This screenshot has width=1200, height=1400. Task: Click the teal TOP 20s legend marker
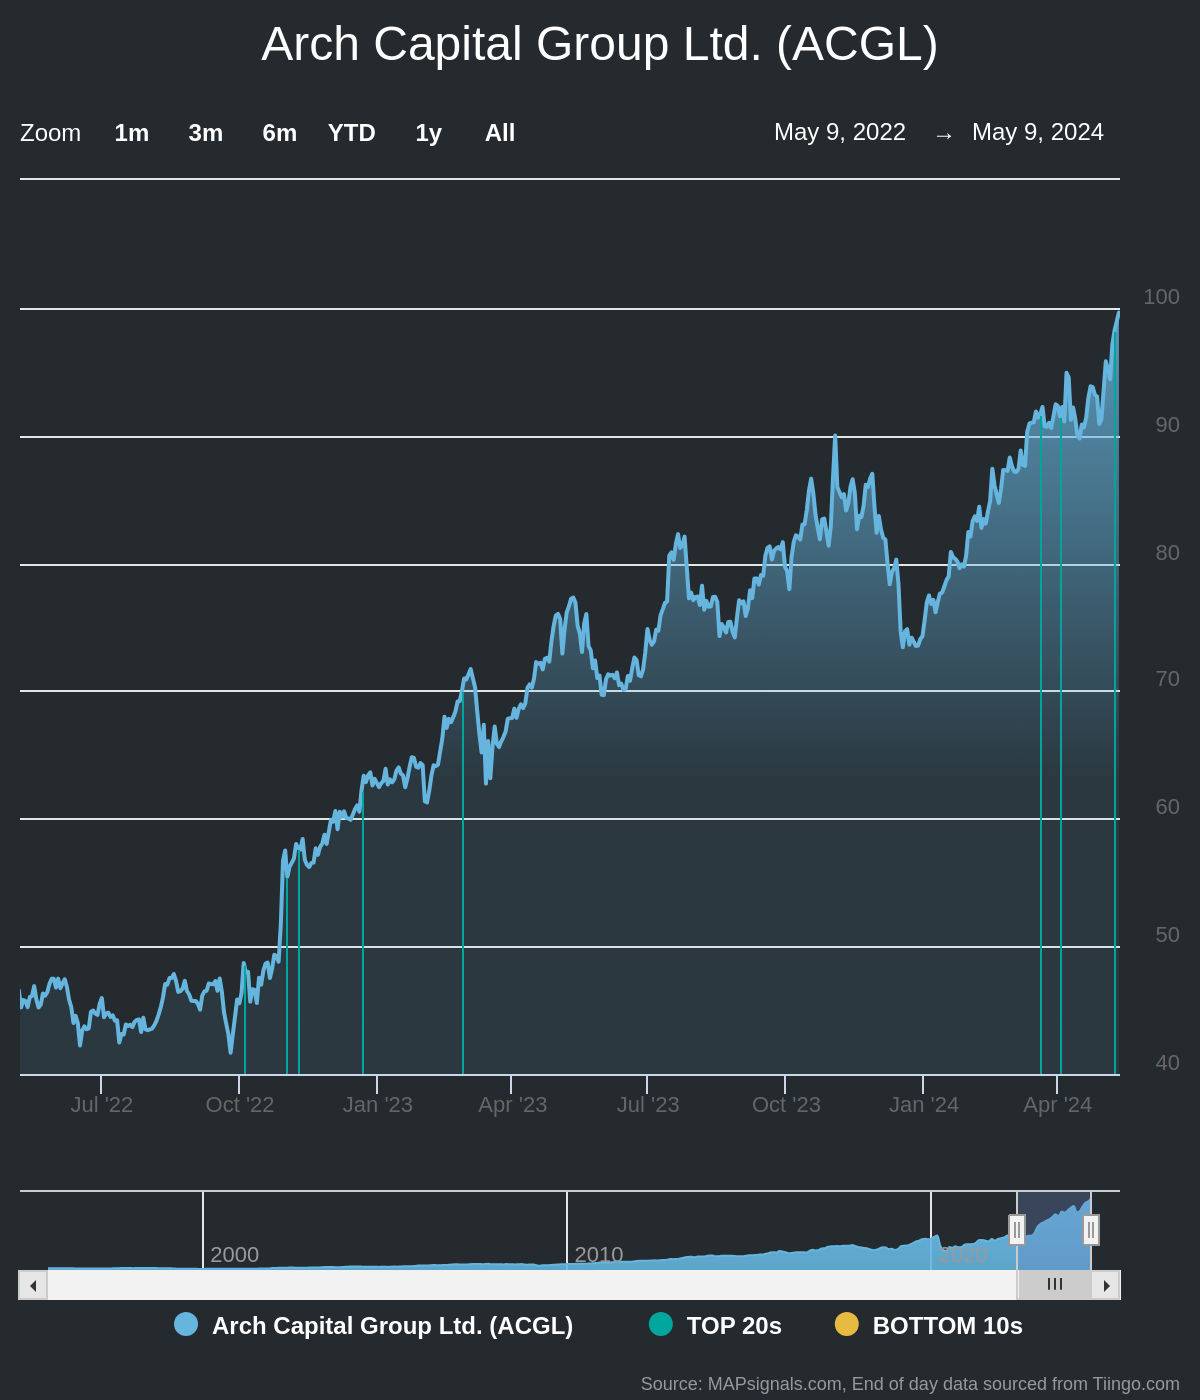(661, 1324)
